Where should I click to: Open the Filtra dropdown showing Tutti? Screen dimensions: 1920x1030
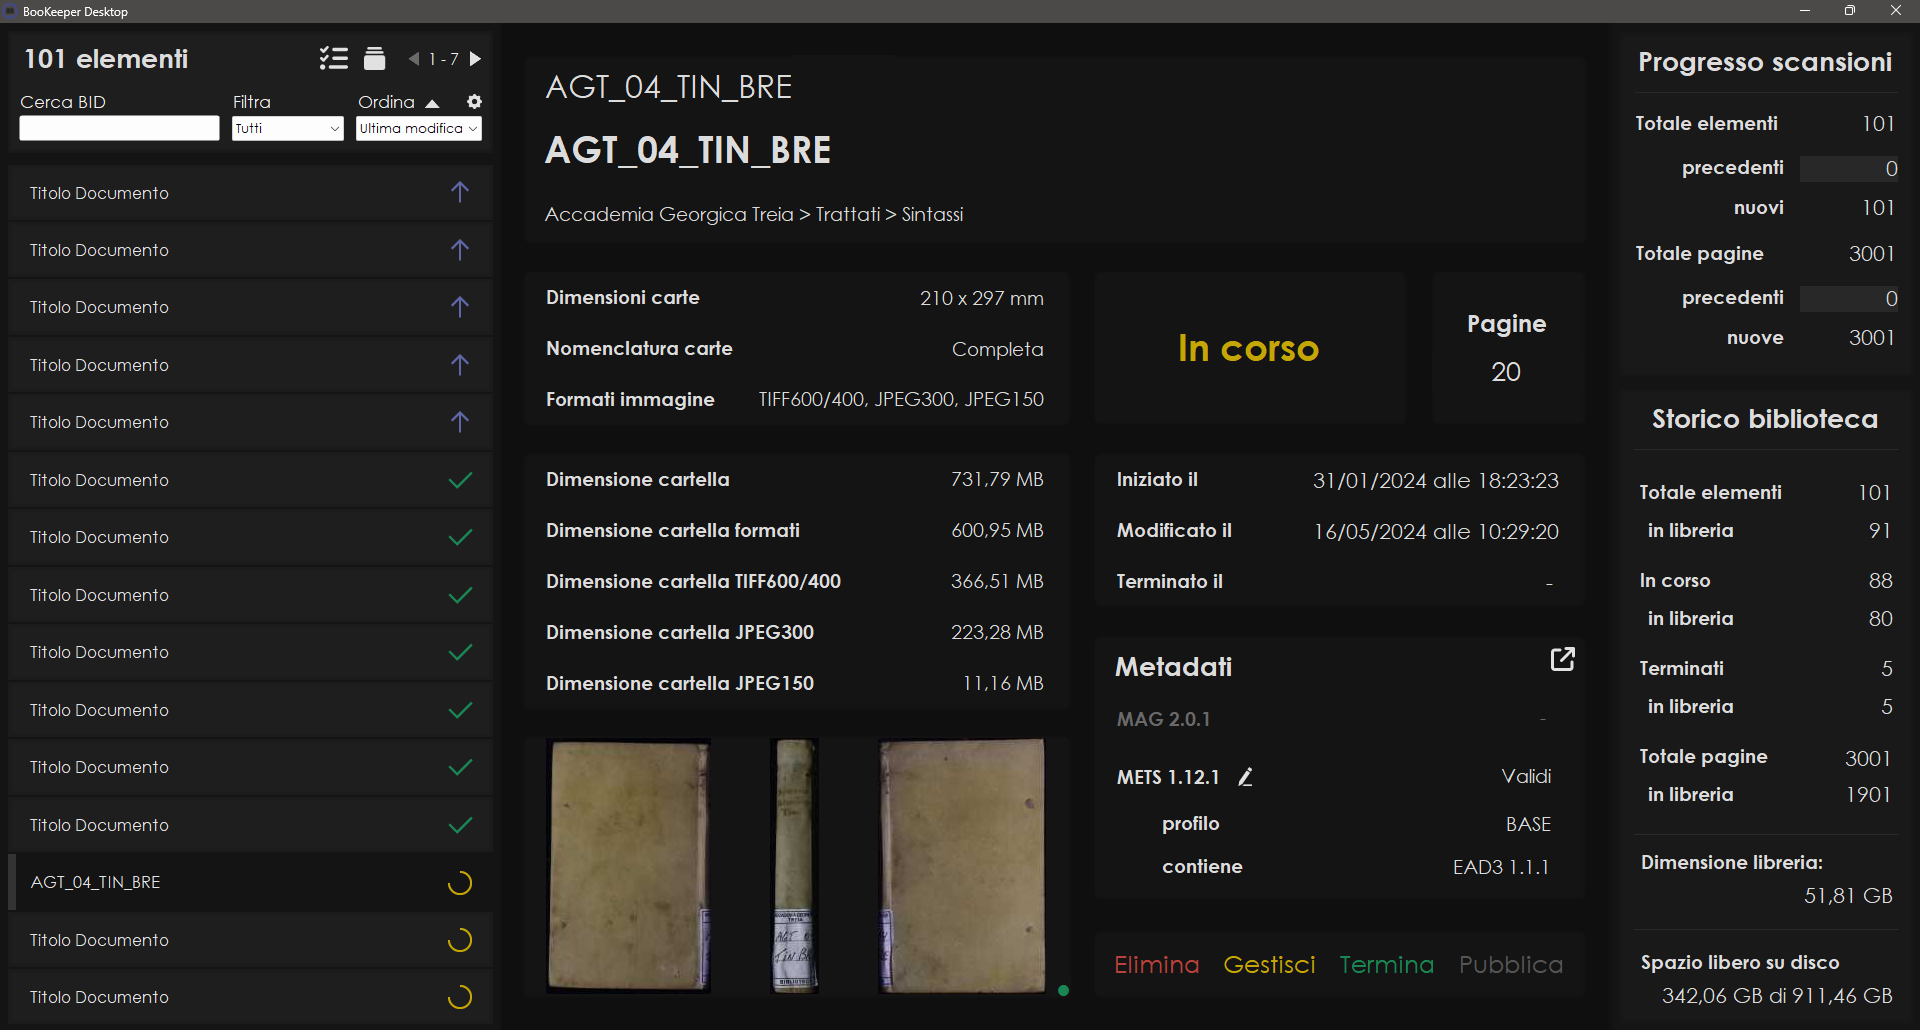tap(287, 129)
